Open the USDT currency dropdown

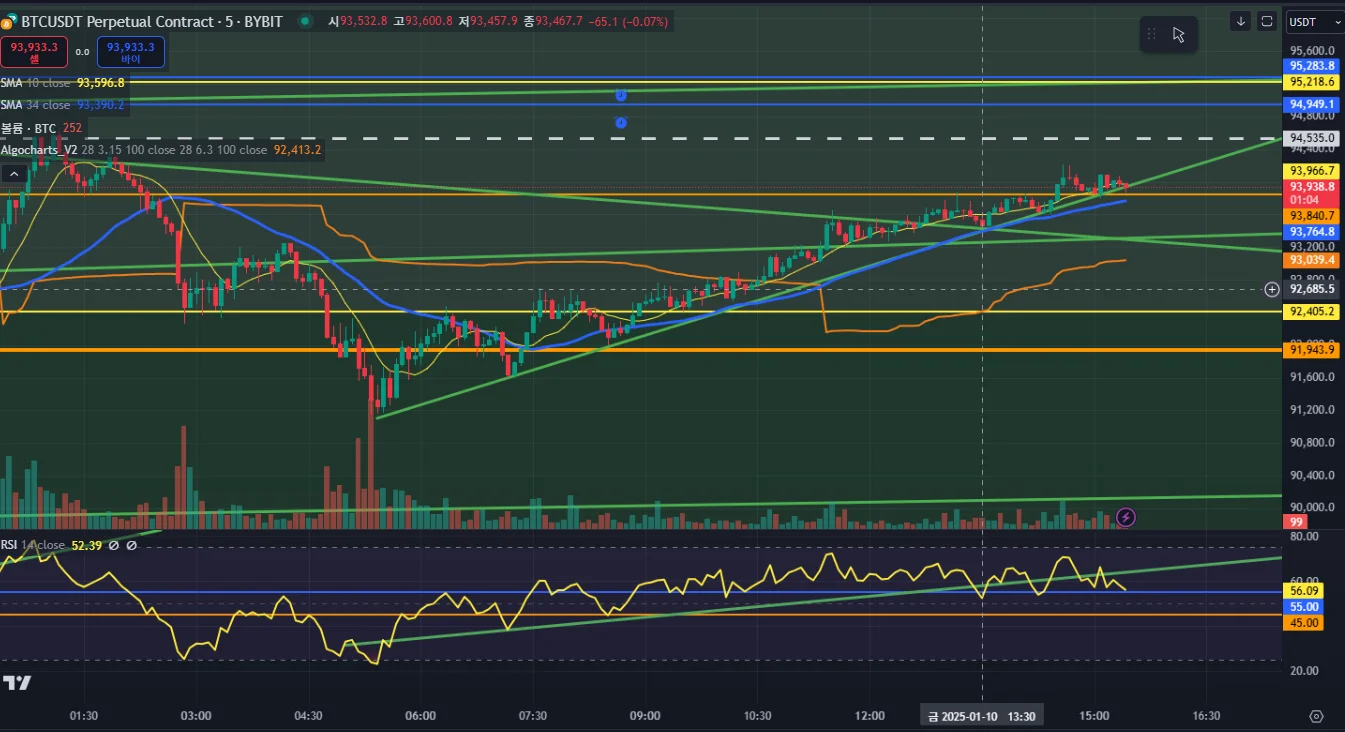[x=1314, y=21]
